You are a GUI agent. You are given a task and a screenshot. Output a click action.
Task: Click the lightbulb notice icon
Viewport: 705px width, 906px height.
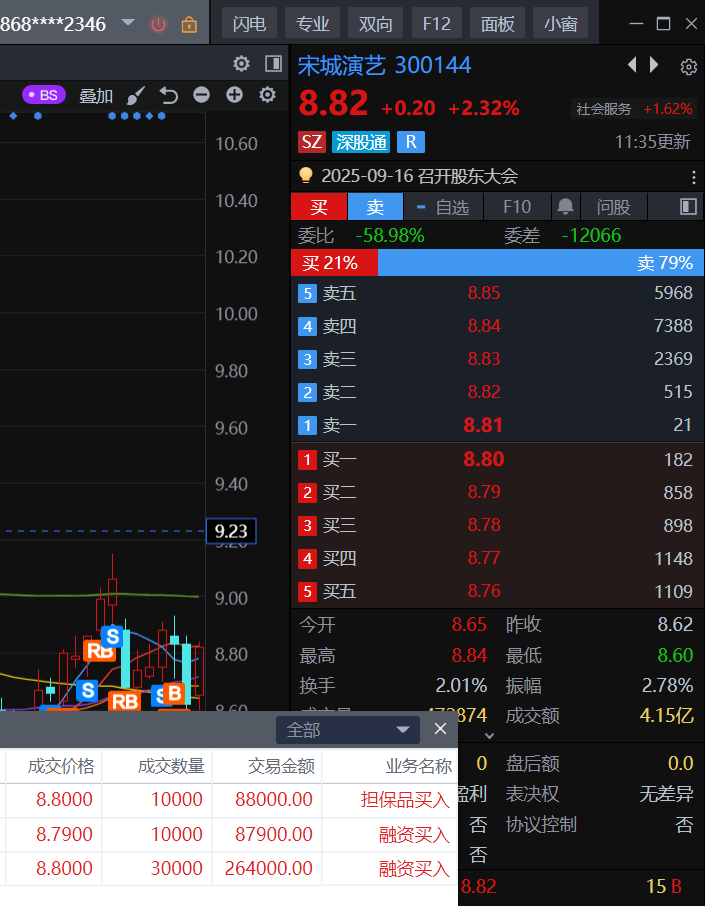pos(306,175)
